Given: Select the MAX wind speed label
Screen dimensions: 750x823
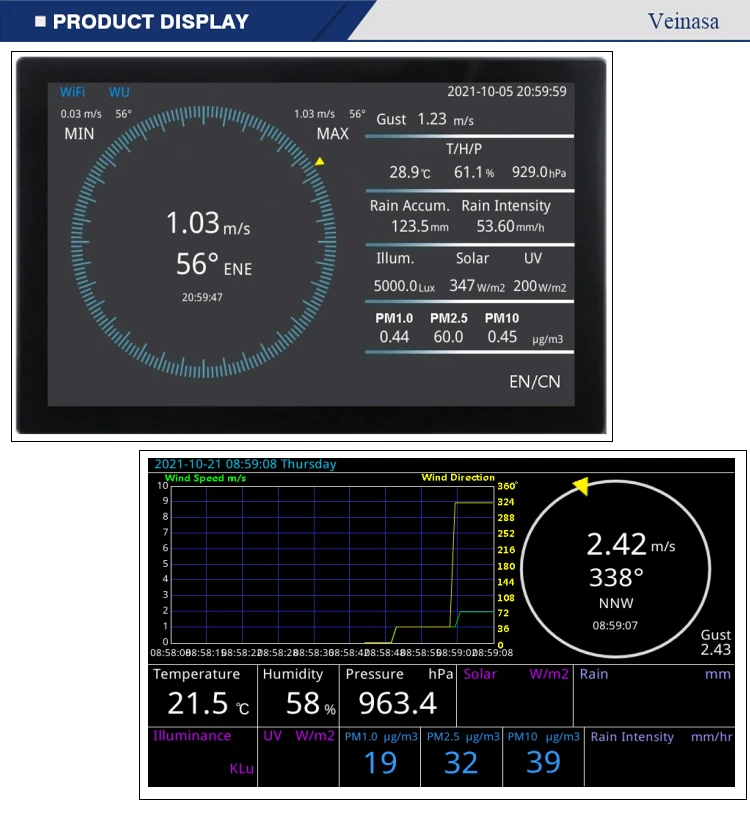Looking at the screenshot, I should pyautogui.click(x=333, y=134).
